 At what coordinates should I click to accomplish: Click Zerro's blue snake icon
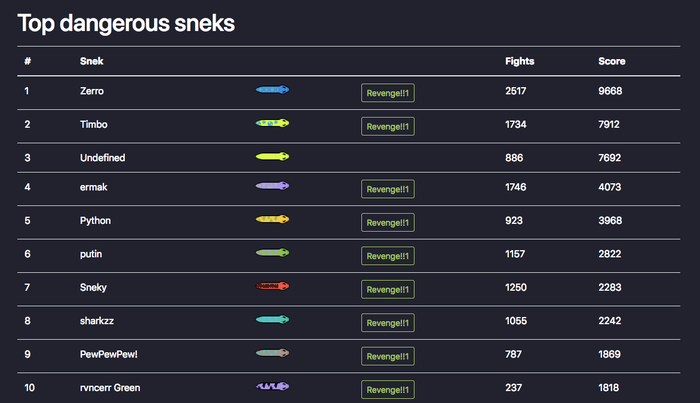click(x=273, y=90)
